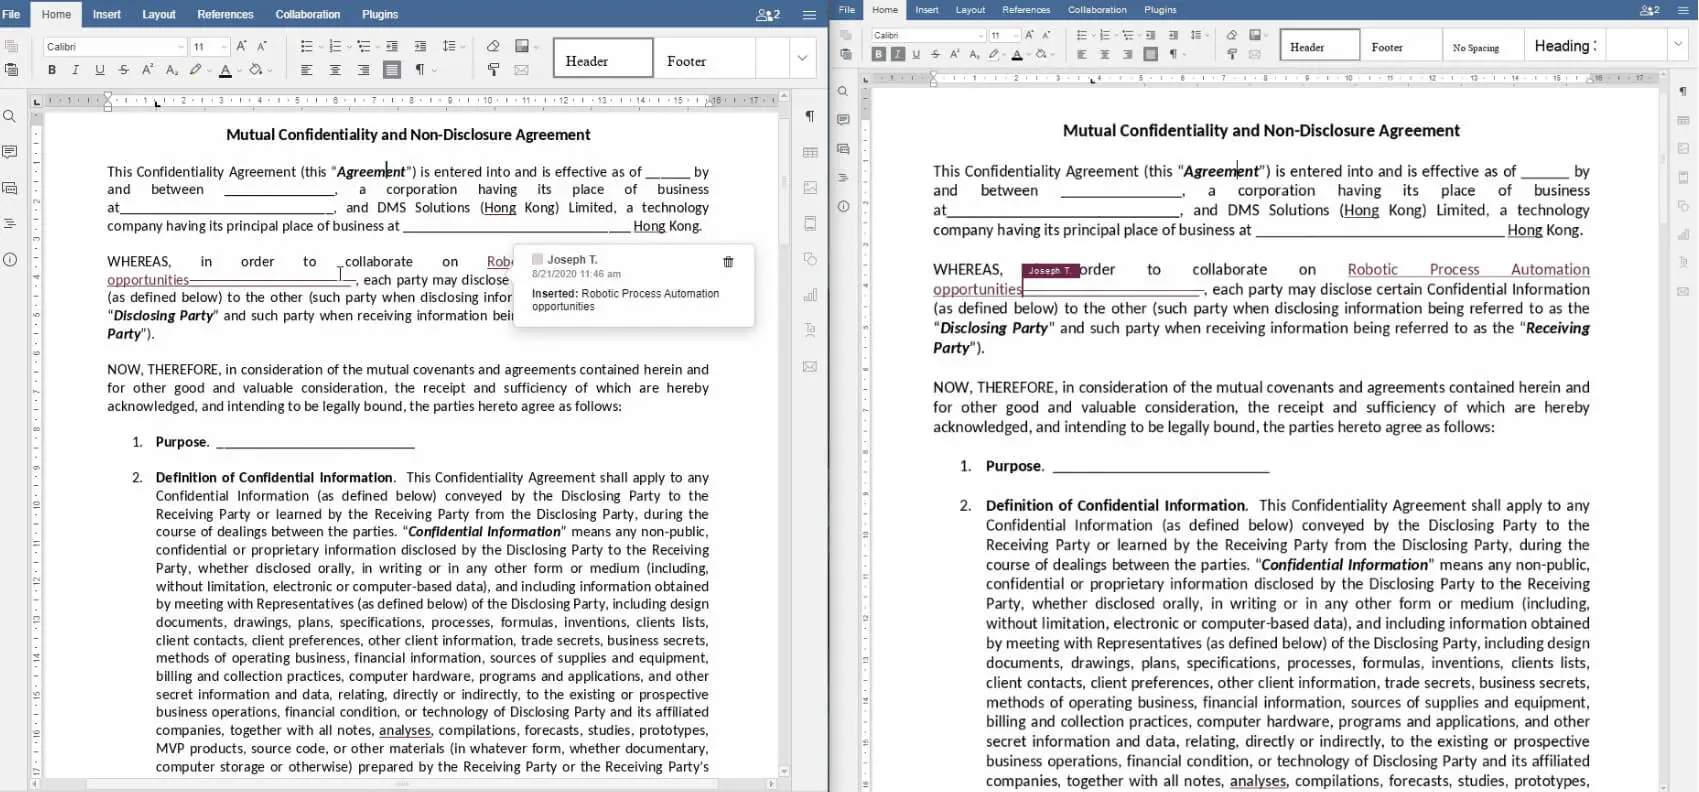The image size is (1699, 792).
Task: Toggle justified alignment in left toolbar
Action: pyautogui.click(x=391, y=70)
